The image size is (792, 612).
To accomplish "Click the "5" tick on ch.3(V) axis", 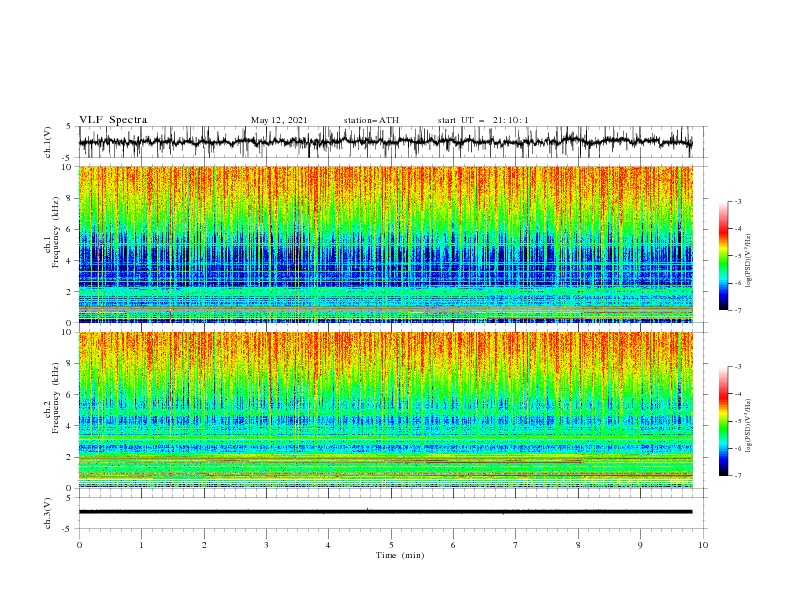I will [x=70, y=497].
